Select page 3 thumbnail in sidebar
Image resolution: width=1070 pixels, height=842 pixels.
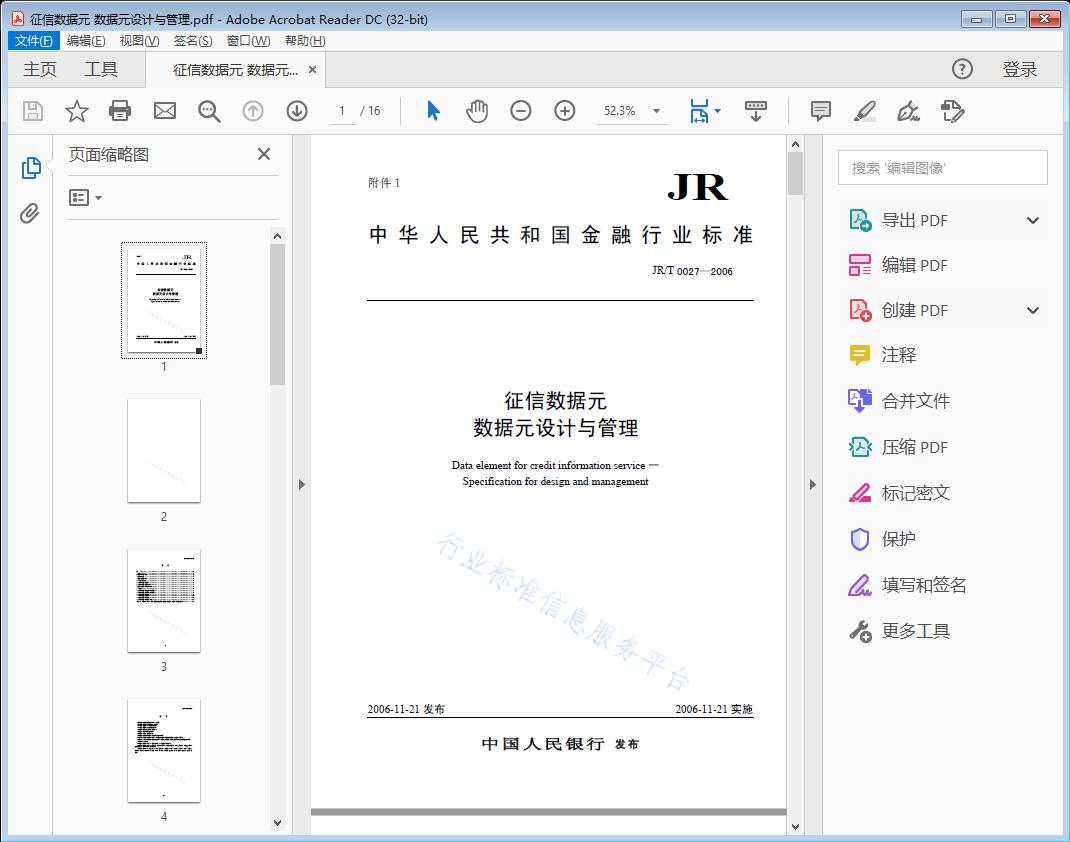(163, 600)
